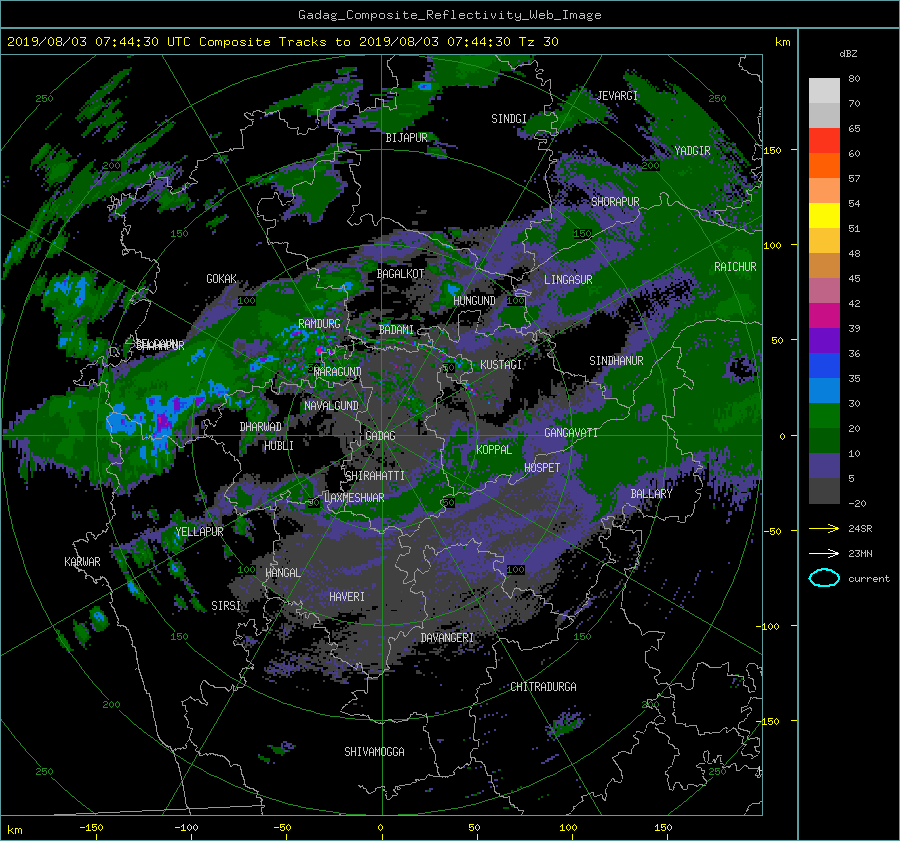
Task: Click the NARAGUND city label
Action: pyautogui.click(x=338, y=372)
